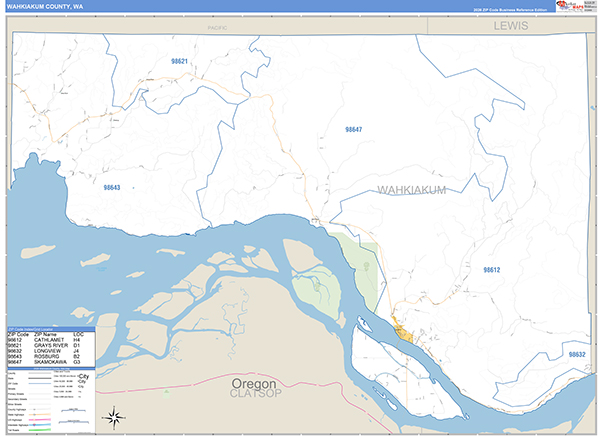This screenshot has width=600, height=436.
Task: Click grid location 'D1' in index table
Action: click(77, 345)
